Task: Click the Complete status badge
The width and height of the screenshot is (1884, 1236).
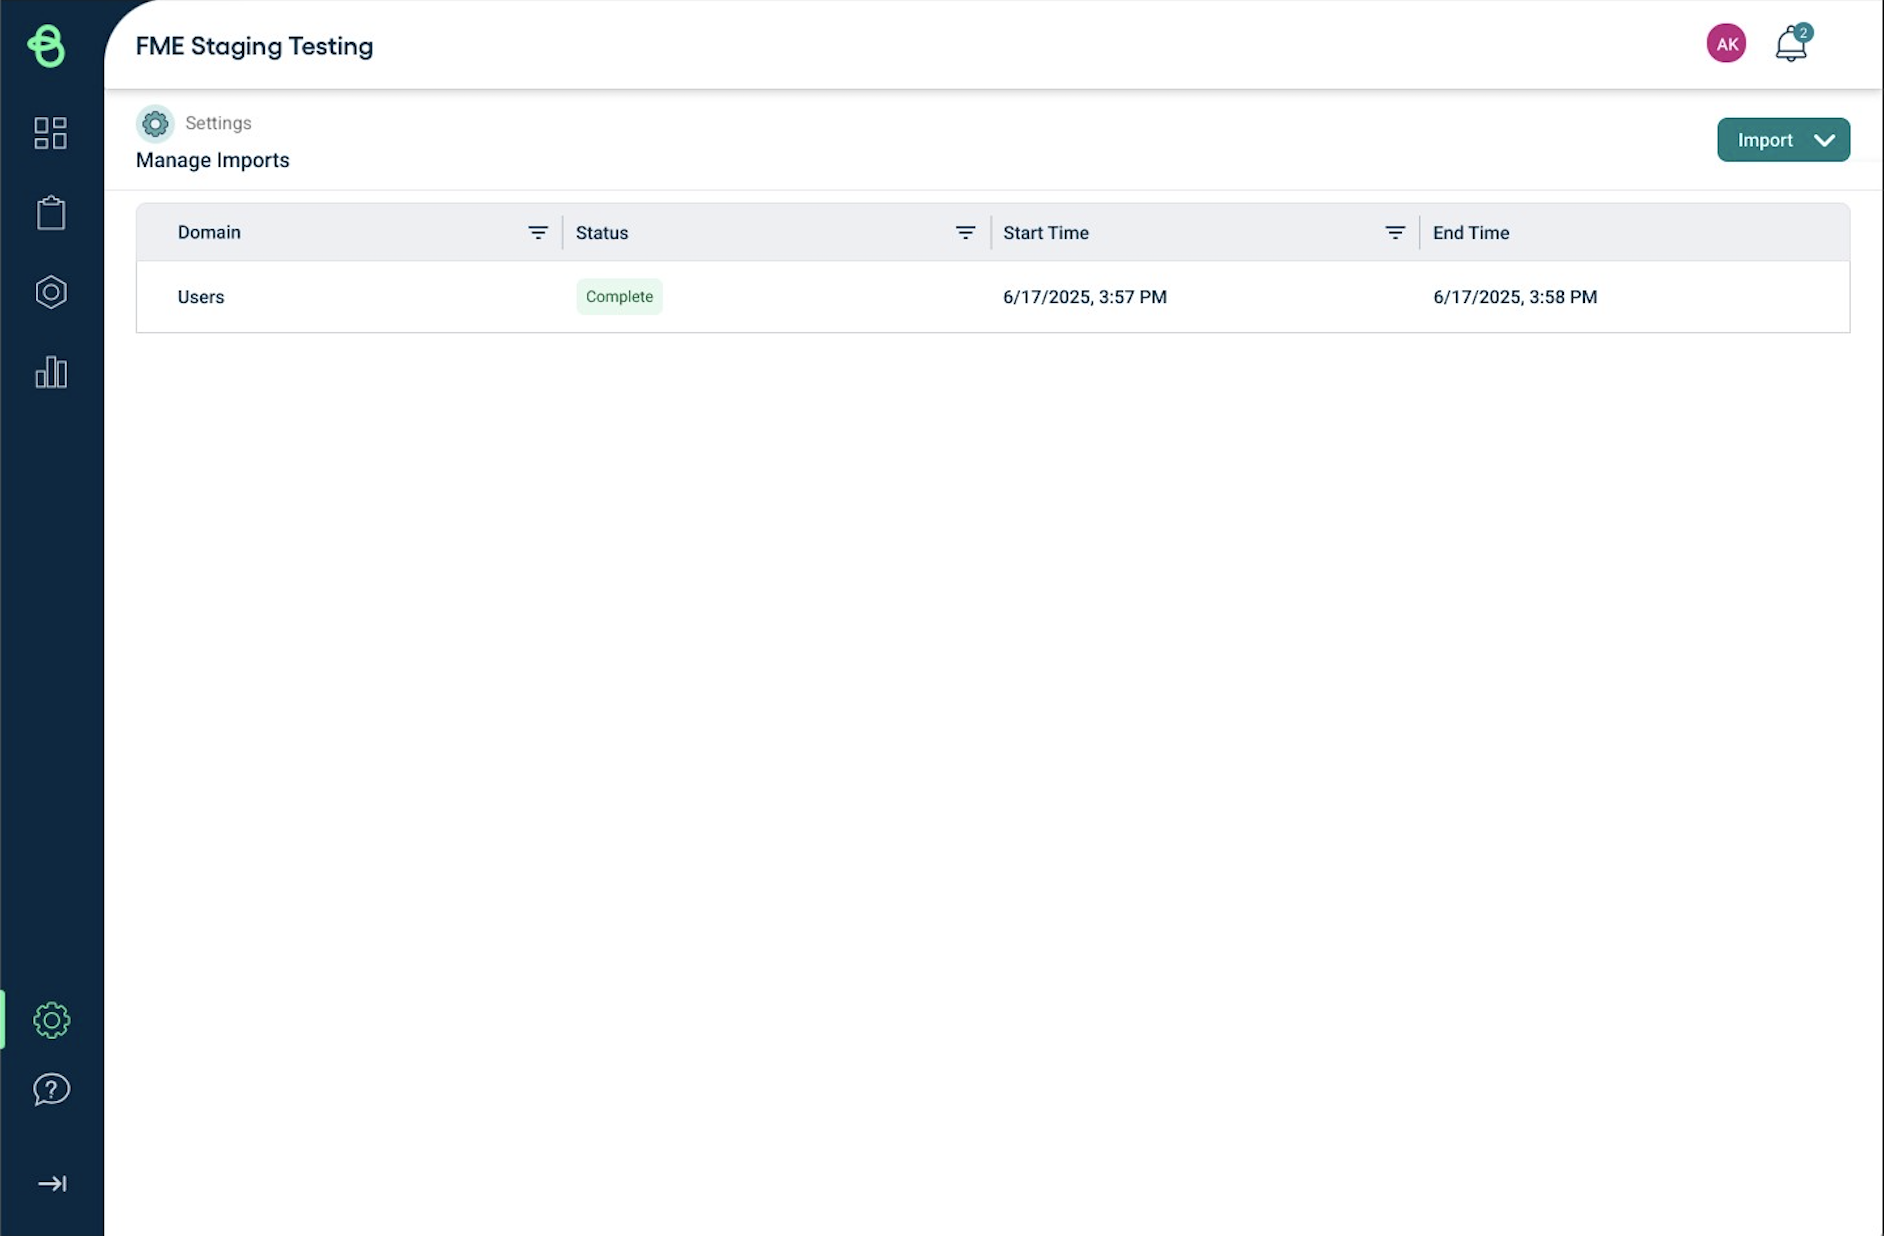Action: click(x=618, y=296)
